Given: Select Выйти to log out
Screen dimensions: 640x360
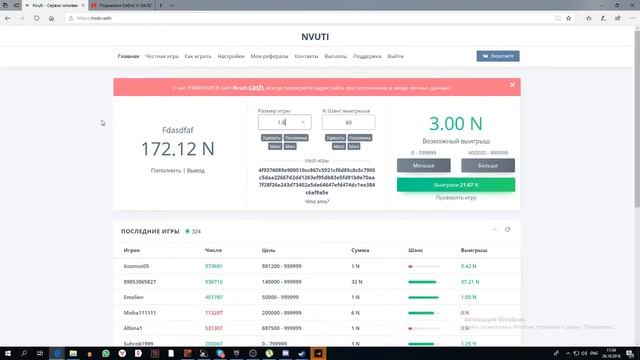Looking at the screenshot, I should click(x=395, y=56).
